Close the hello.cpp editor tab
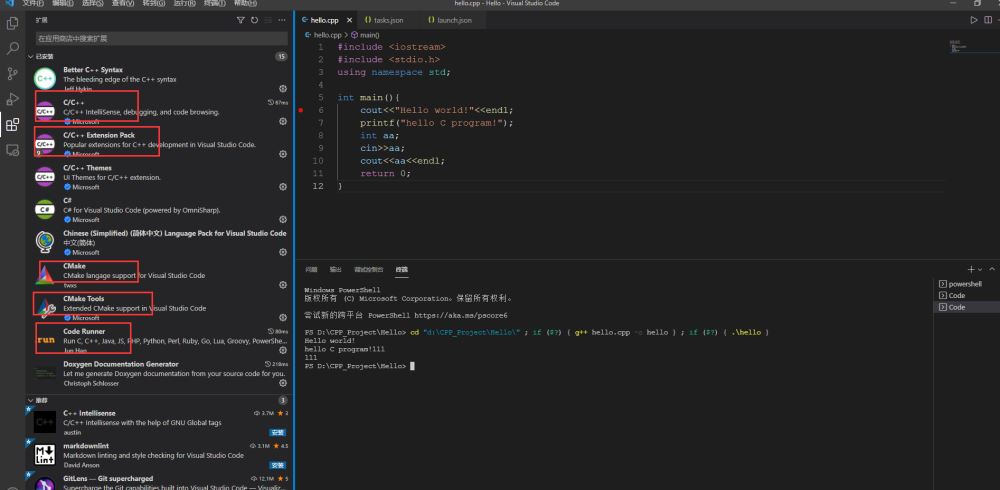The width and height of the screenshot is (1000, 490). [349, 20]
